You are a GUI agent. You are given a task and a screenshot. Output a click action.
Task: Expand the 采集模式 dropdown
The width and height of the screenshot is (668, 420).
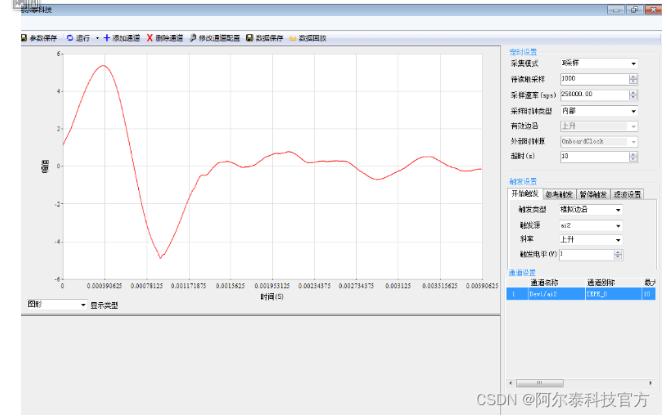click(599, 63)
